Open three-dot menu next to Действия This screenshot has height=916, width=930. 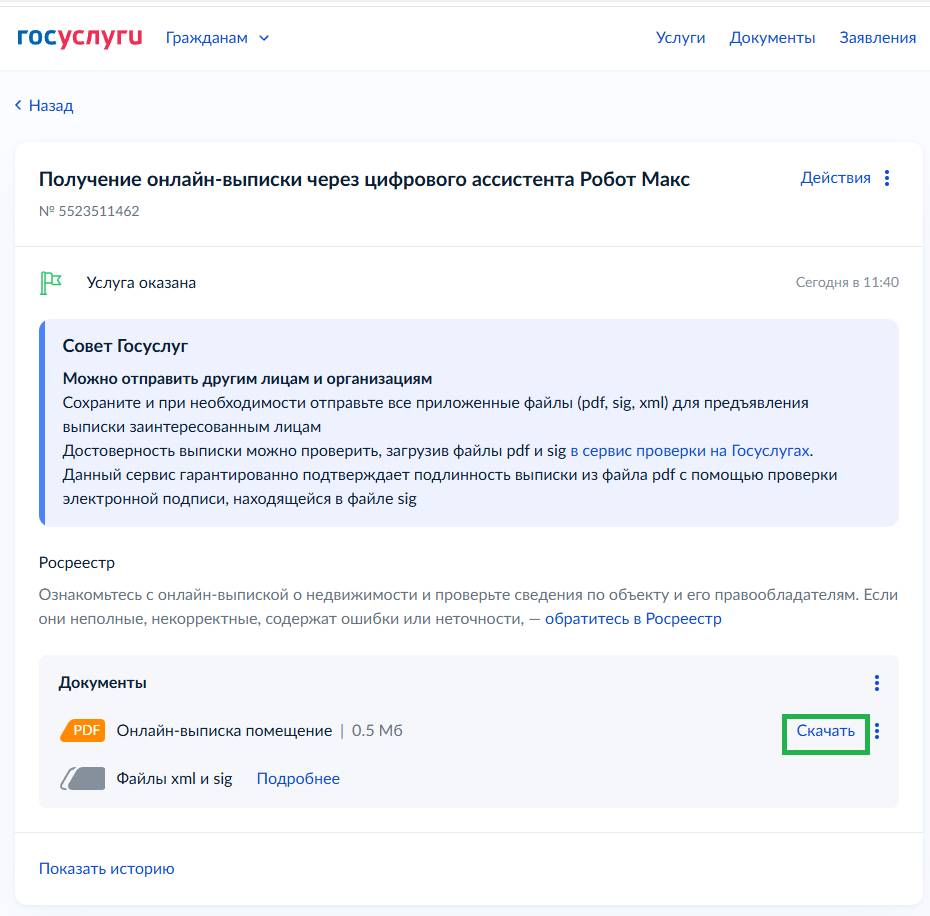tap(887, 178)
